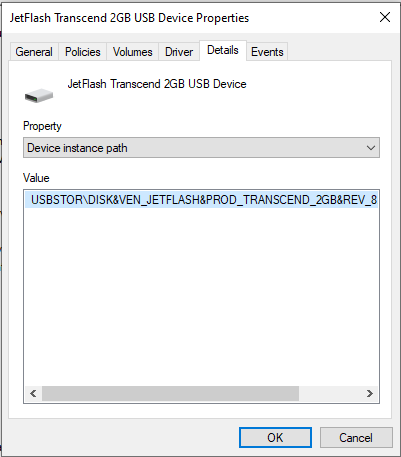Confirm with the OK button
The width and height of the screenshot is (401, 457).
coord(275,437)
